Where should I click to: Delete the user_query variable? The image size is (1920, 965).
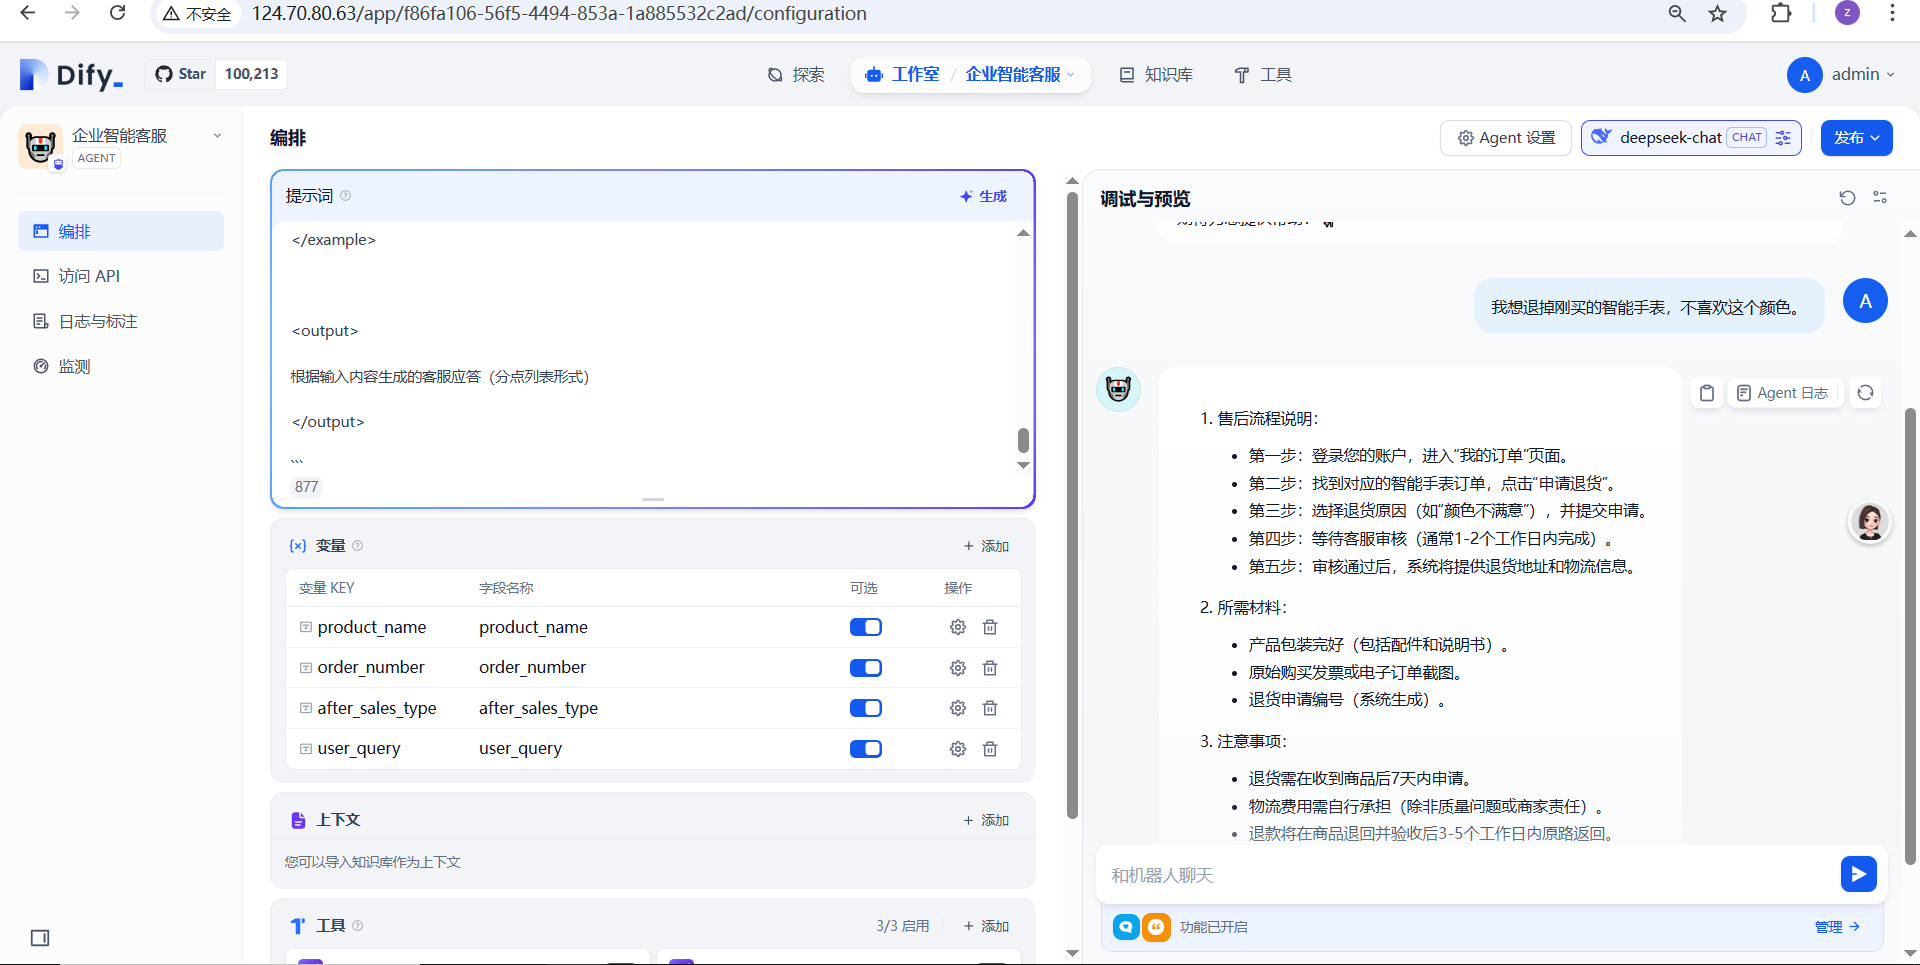(990, 749)
